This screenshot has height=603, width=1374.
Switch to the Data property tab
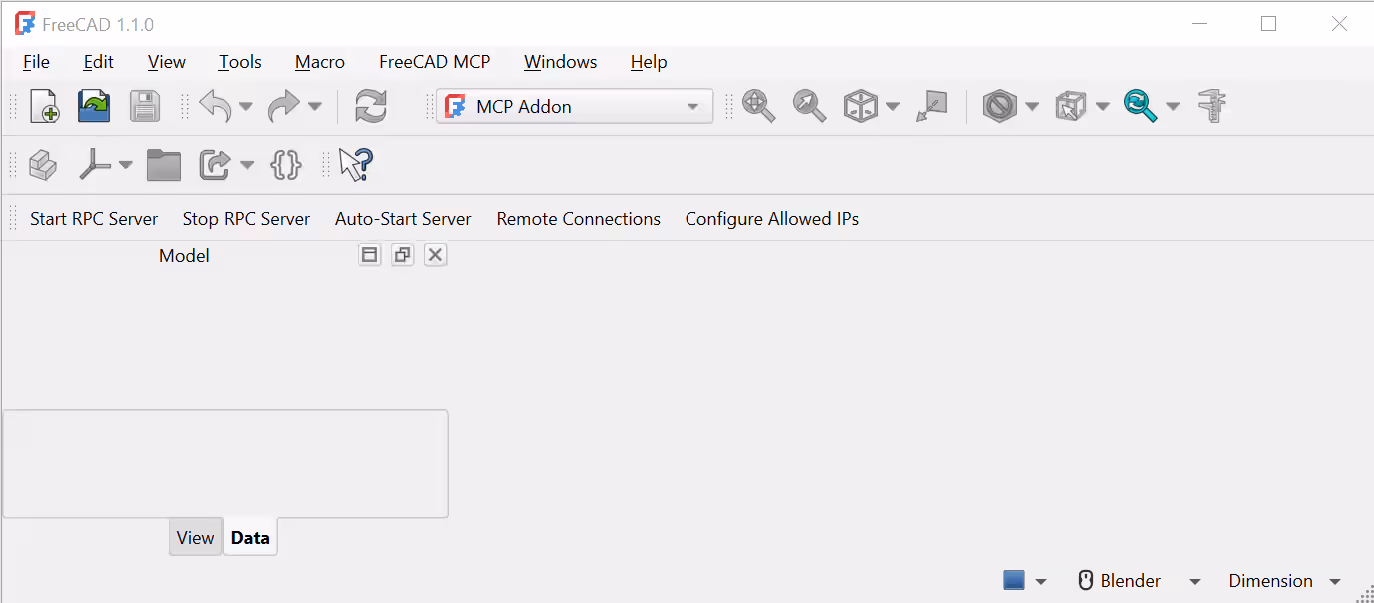[x=250, y=537]
